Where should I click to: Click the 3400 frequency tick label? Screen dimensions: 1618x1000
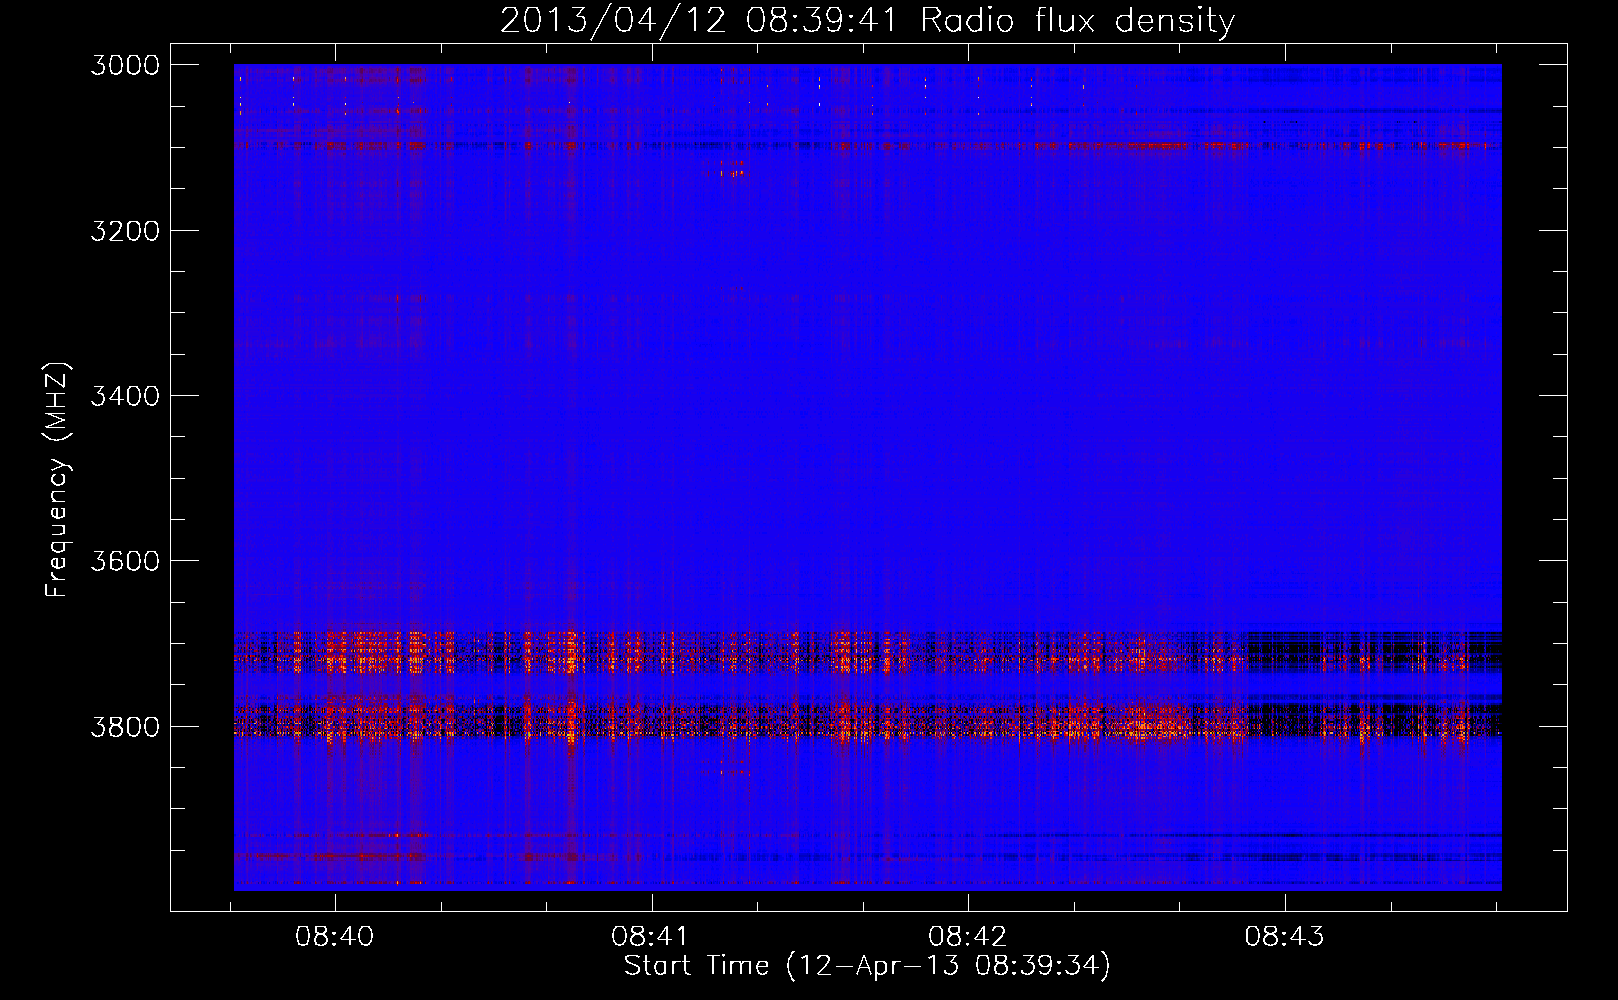125,396
